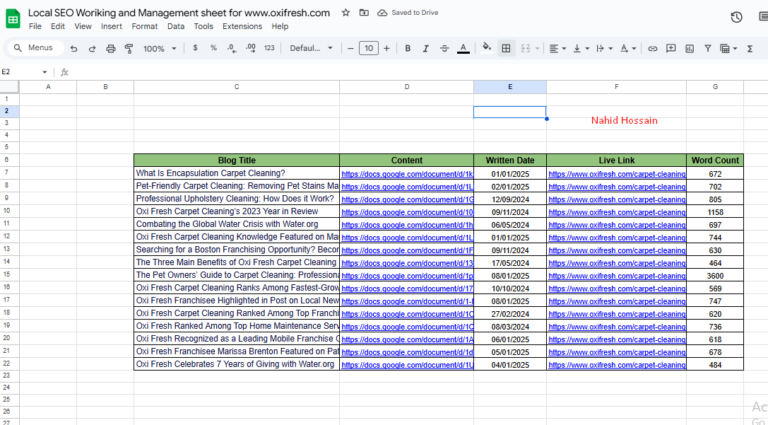The width and height of the screenshot is (768, 425).
Task: Expand the table views dropdown arrow
Action: [x=735, y=48]
